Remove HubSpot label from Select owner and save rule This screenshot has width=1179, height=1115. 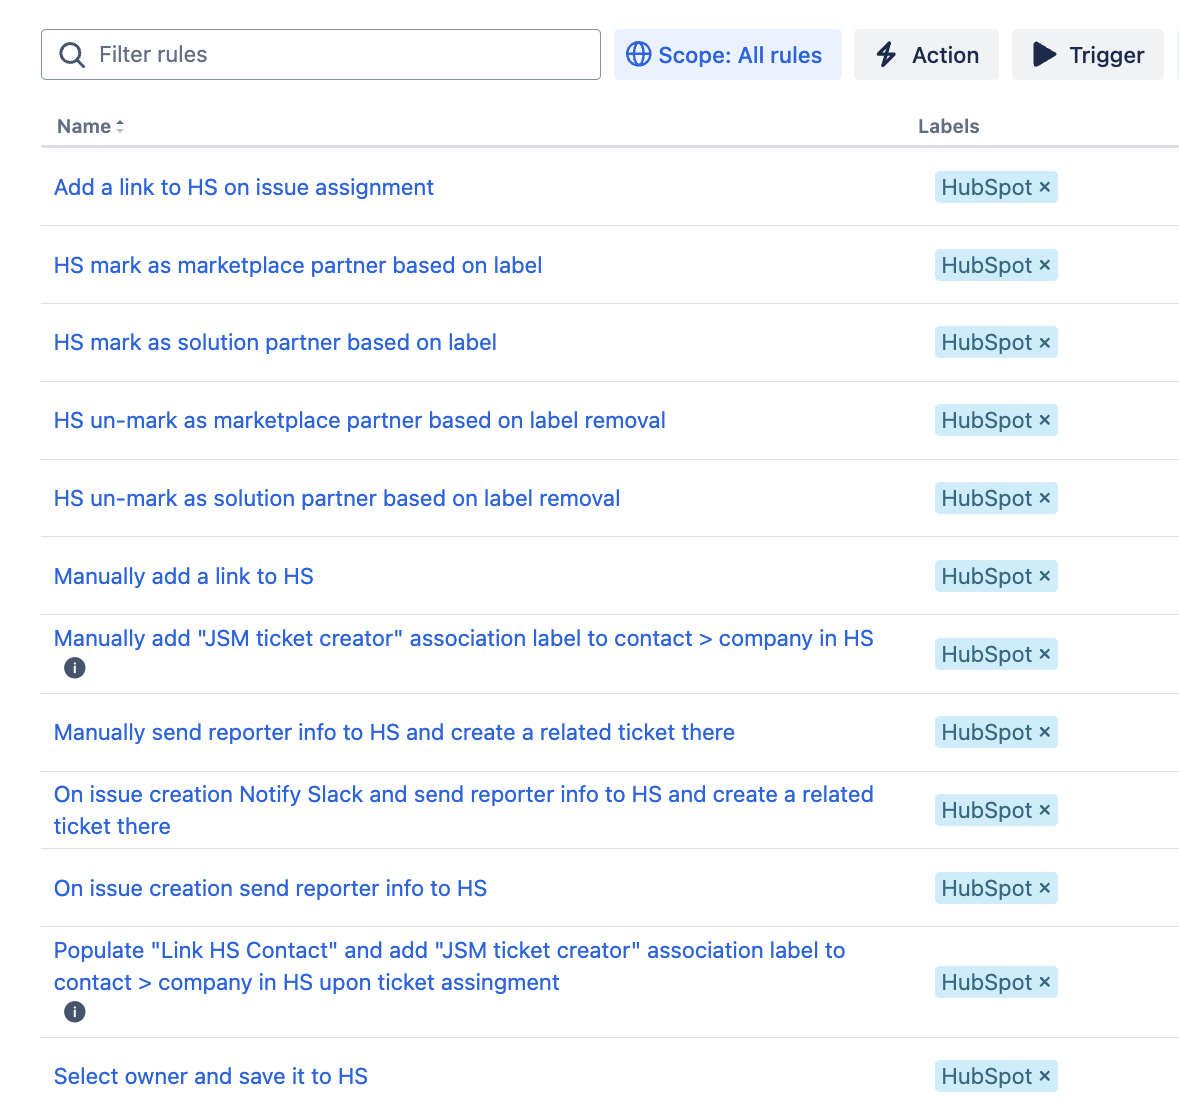(x=1044, y=1076)
